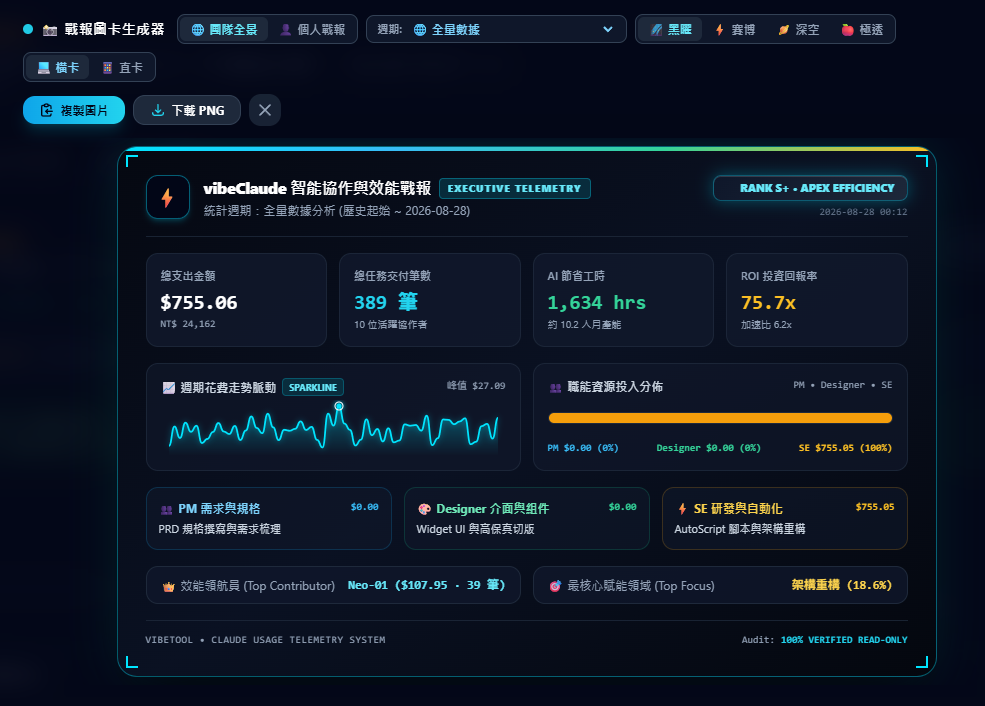Click 下載 PNG download button
The image size is (985, 706).
point(187,111)
